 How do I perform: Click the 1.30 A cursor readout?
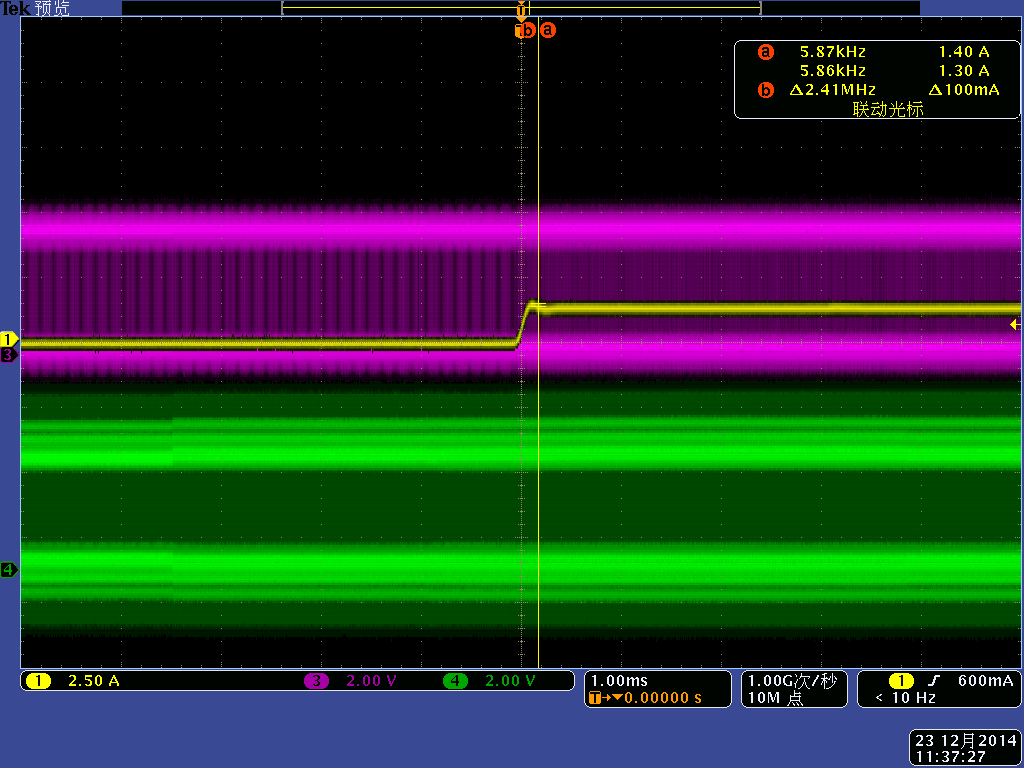(x=964, y=71)
